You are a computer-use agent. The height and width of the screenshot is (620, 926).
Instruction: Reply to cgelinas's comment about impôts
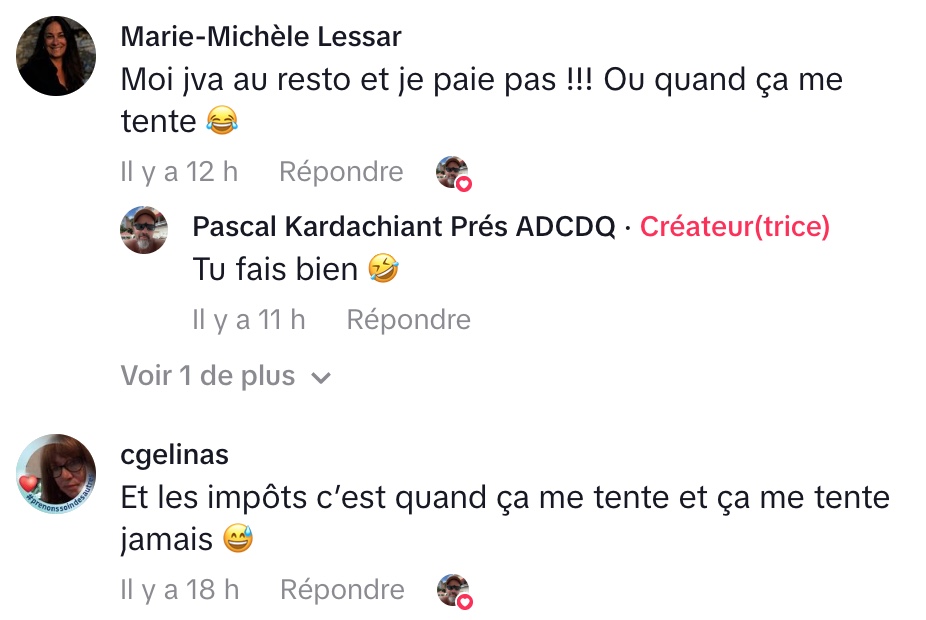342,590
